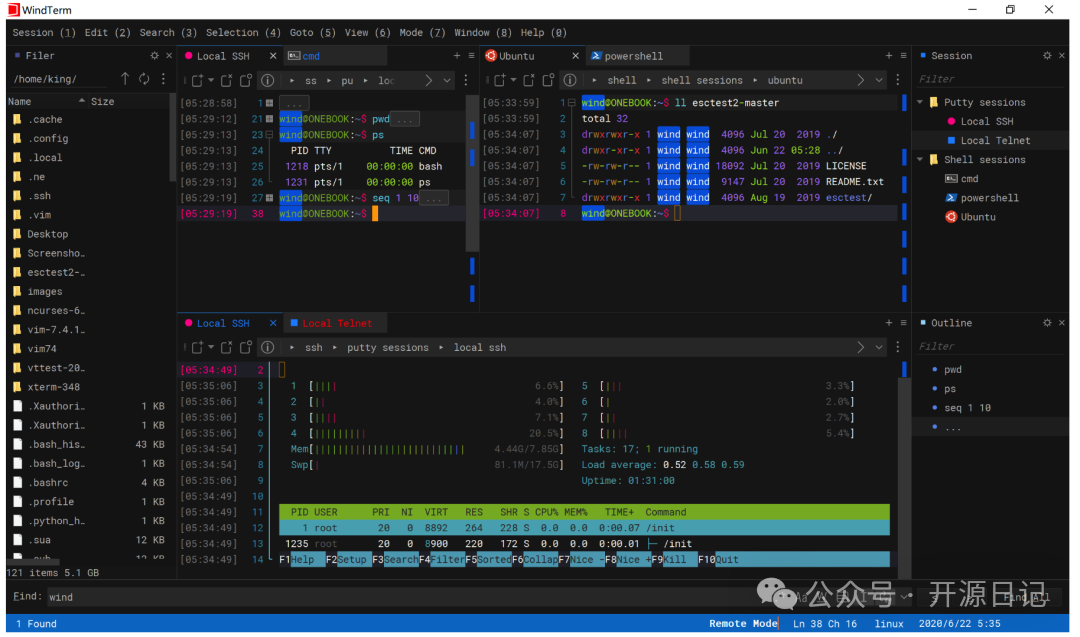
Task: Add new tab in Ubuntu pane group
Action: (888, 56)
